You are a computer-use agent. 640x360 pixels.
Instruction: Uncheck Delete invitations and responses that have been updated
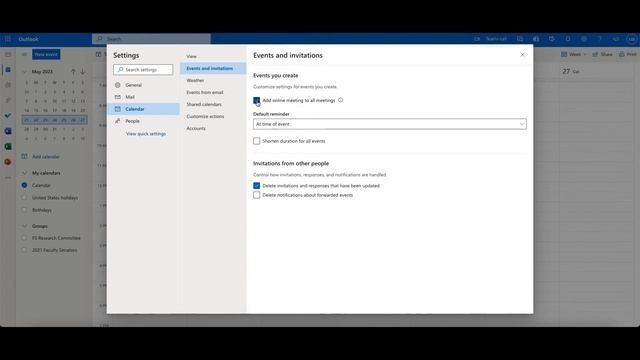tap(256, 186)
